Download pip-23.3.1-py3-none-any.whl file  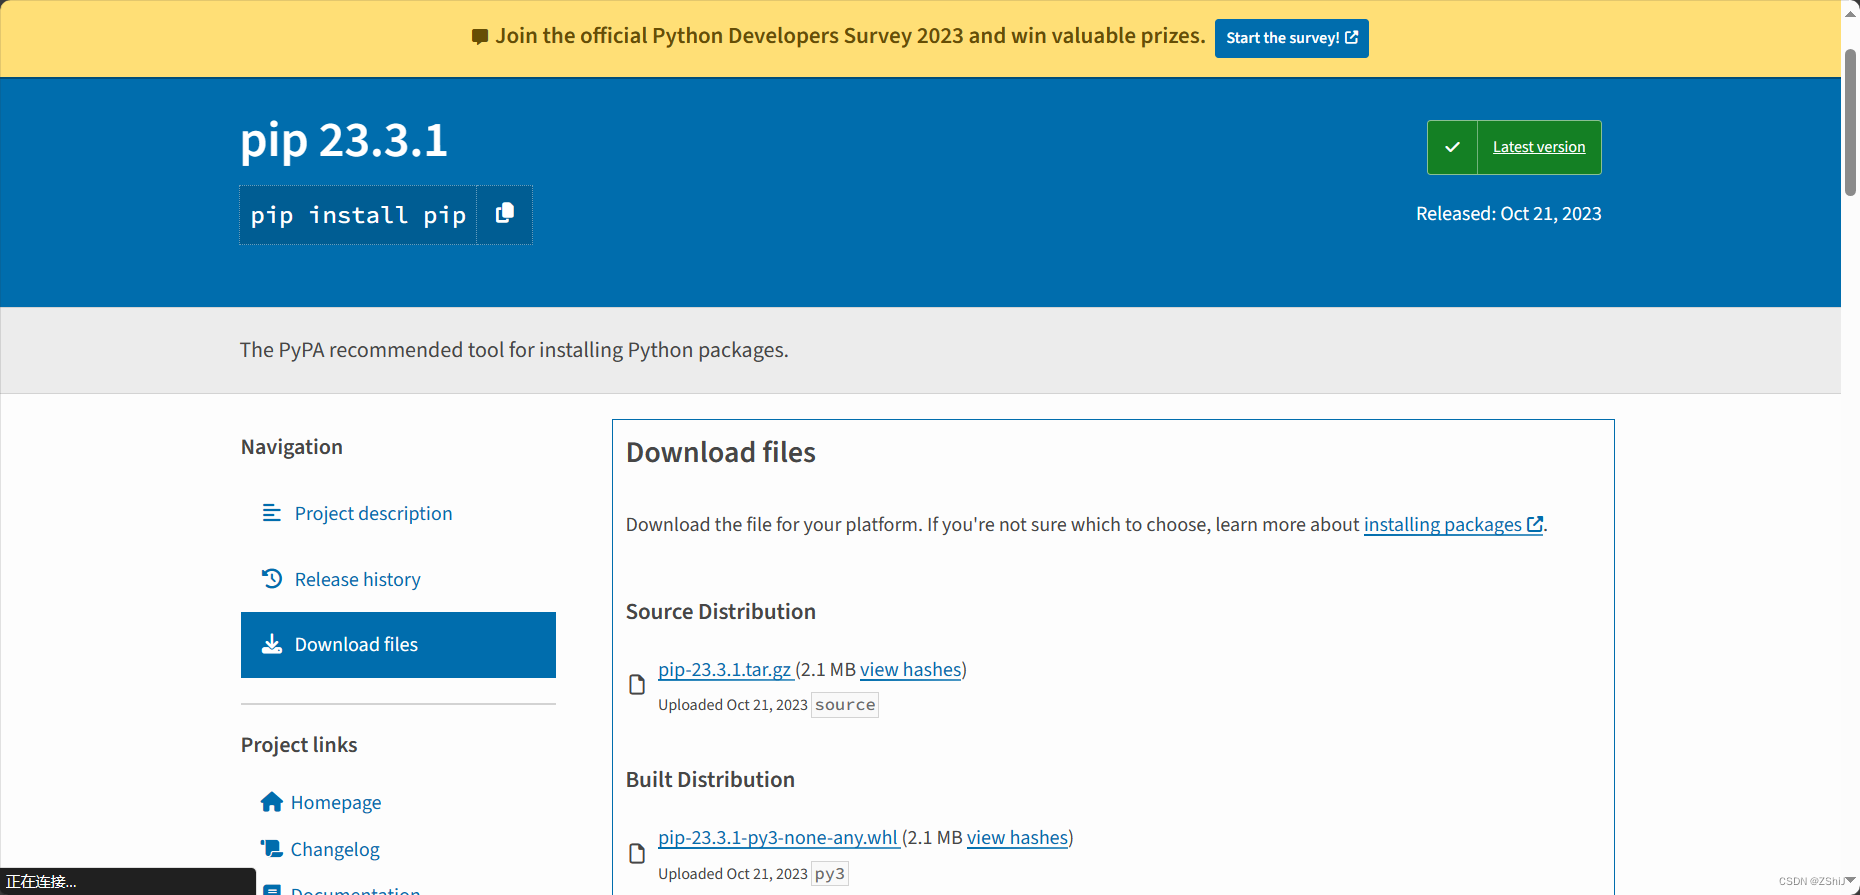[778, 837]
